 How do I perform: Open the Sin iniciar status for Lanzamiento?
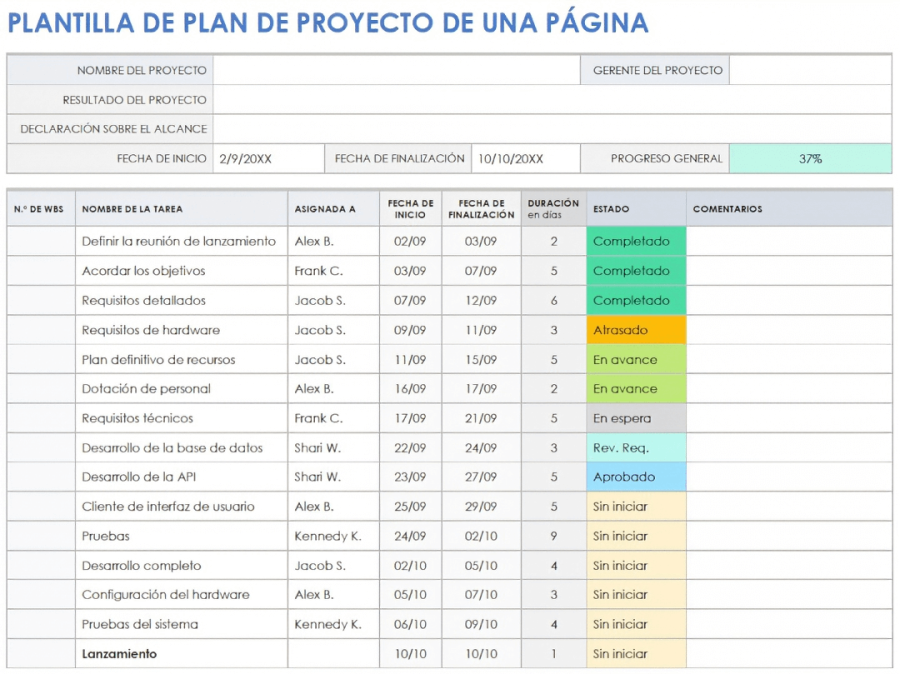click(634, 654)
